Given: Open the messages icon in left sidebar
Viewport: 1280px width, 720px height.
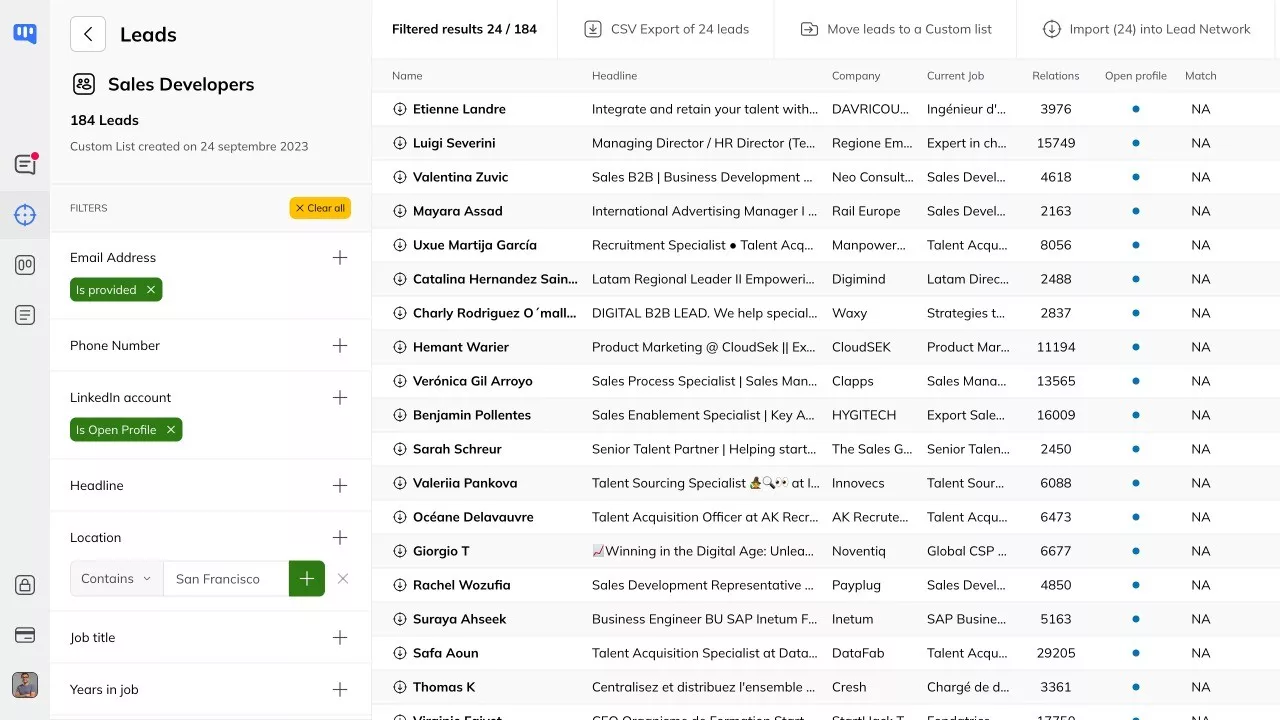Looking at the screenshot, I should point(25,164).
